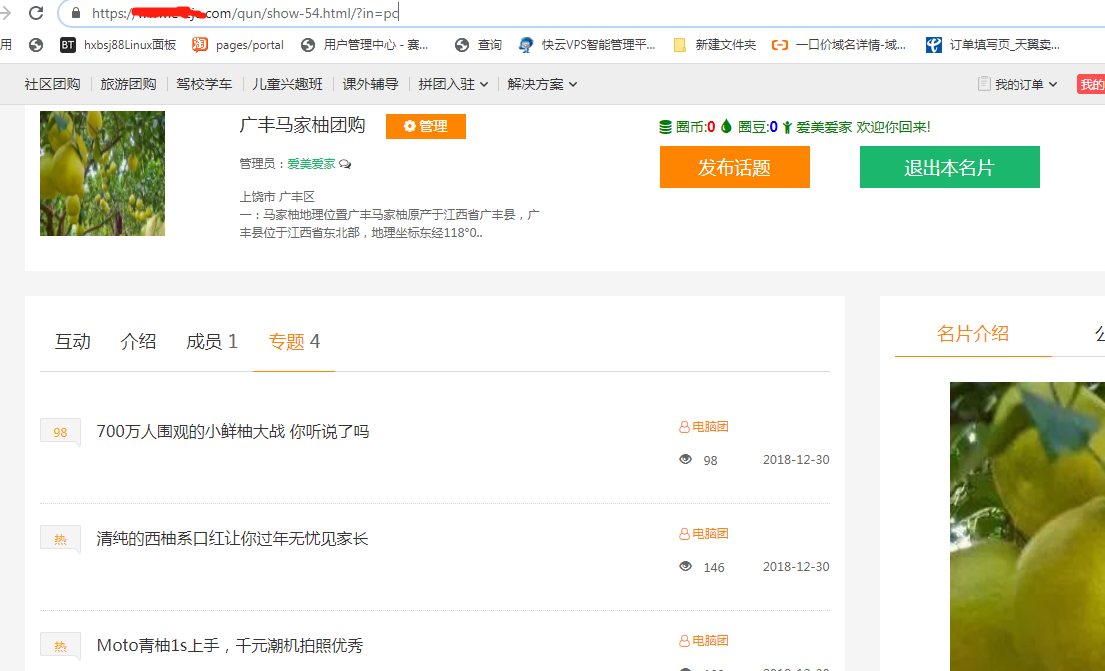Switch to the 互动 tab
Viewport: 1105px width, 671px height.
tap(72, 342)
